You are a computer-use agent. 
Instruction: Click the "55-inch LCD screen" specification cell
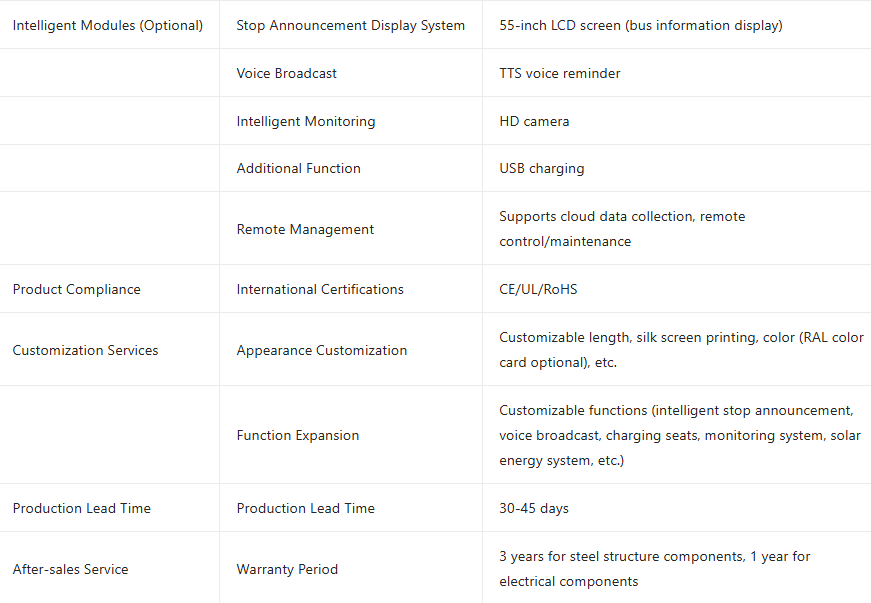[x=641, y=25]
